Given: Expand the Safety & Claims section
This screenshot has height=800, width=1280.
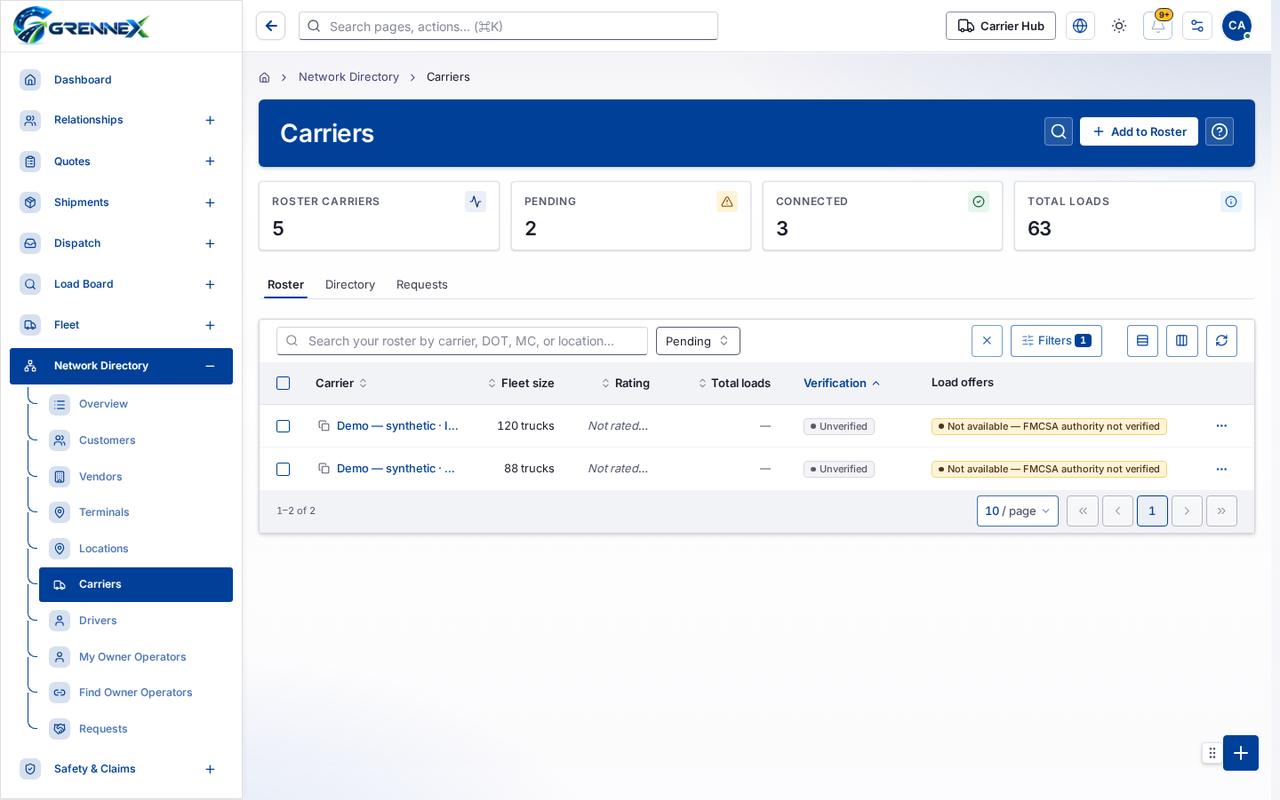Looking at the screenshot, I should (210, 769).
